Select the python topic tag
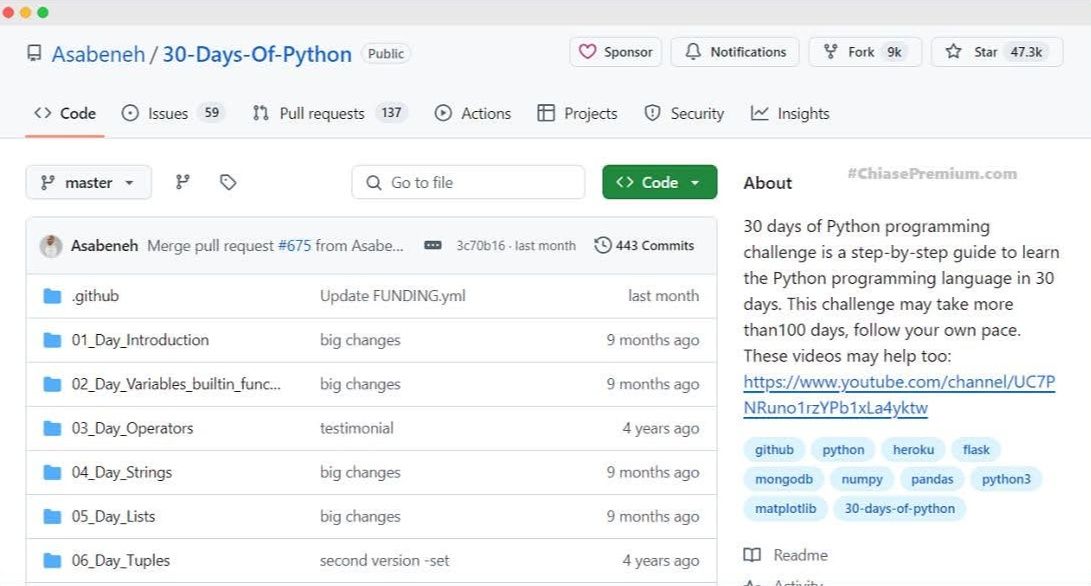 tap(843, 450)
